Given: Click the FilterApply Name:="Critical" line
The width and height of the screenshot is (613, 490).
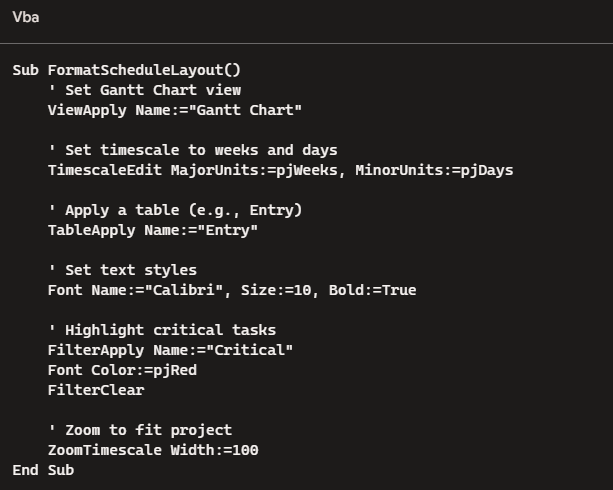Looking at the screenshot, I should tap(170, 350).
